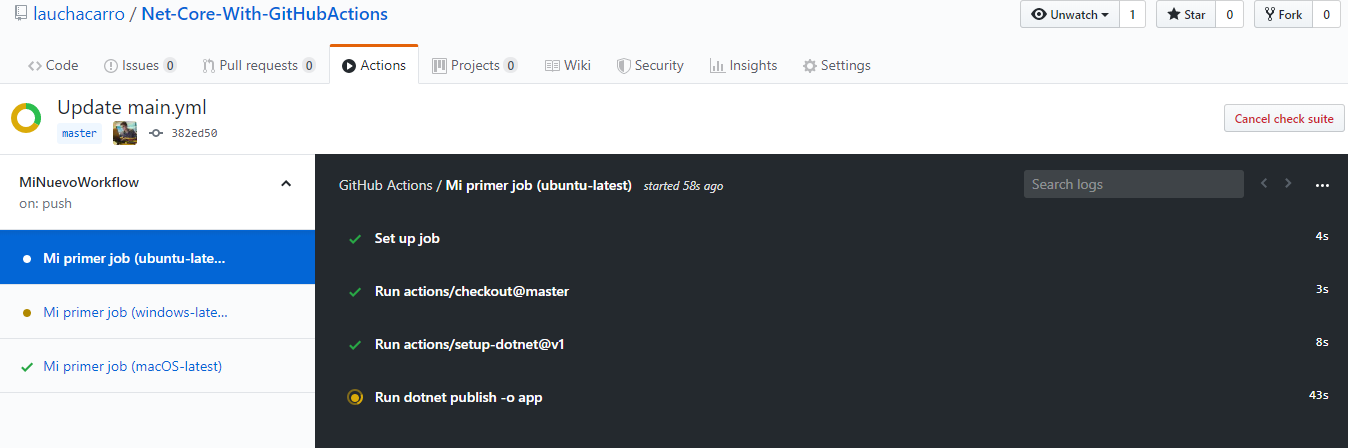
Task: Click the Update main.yml title
Action: pos(132,107)
